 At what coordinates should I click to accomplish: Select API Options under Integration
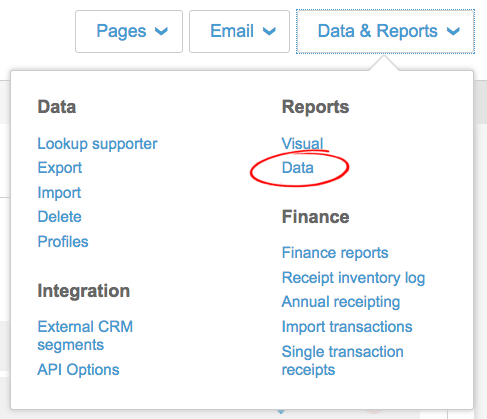(x=78, y=370)
